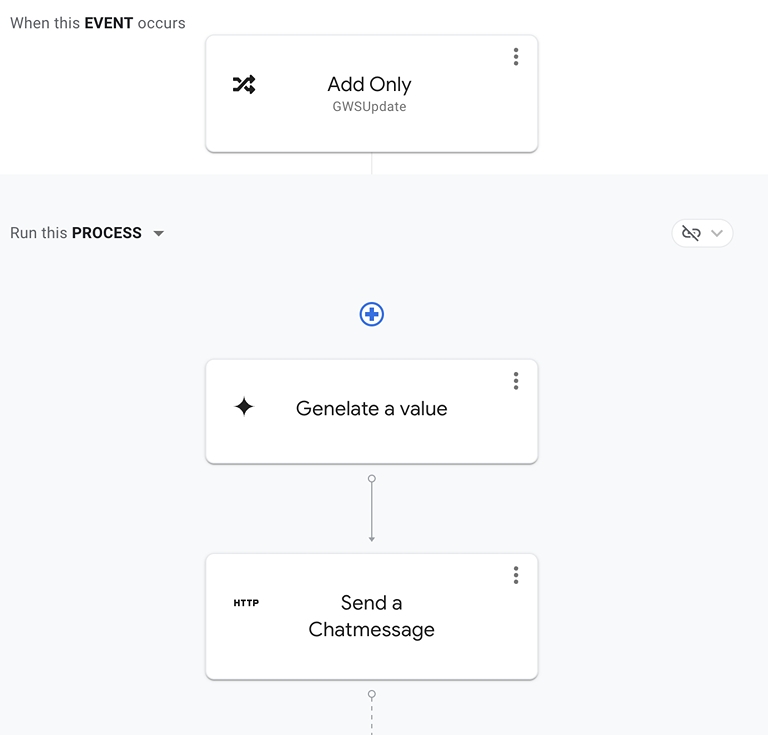Click the GWSUpdate table label
Viewport: 768px width, 735px height.
click(x=369, y=107)
